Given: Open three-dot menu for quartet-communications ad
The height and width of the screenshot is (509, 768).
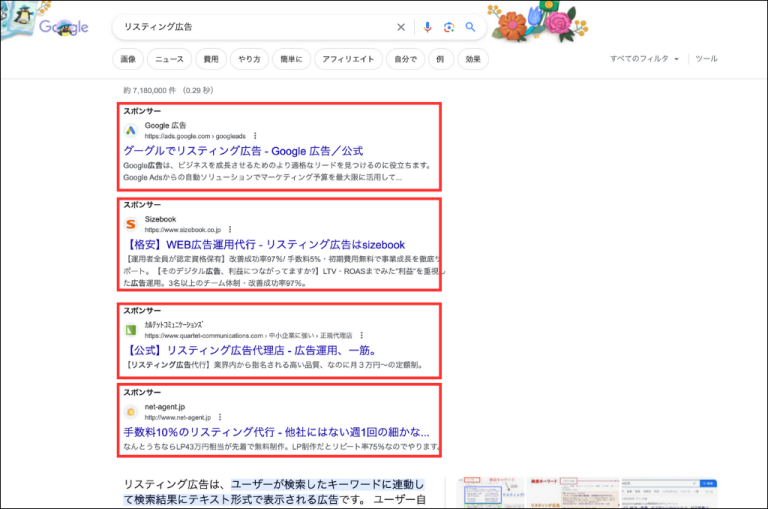Looking at the screenshot, I should [x=361, y=336].
